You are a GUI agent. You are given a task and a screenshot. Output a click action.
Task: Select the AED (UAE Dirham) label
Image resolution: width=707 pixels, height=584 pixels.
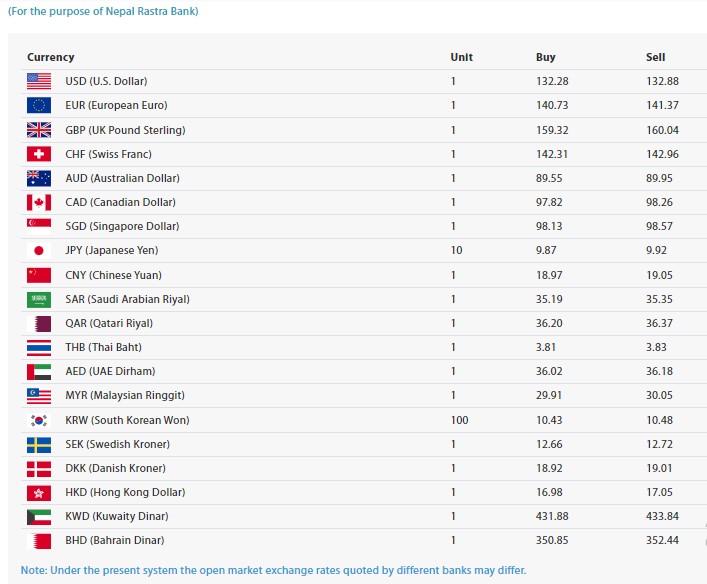pos(110,371)
